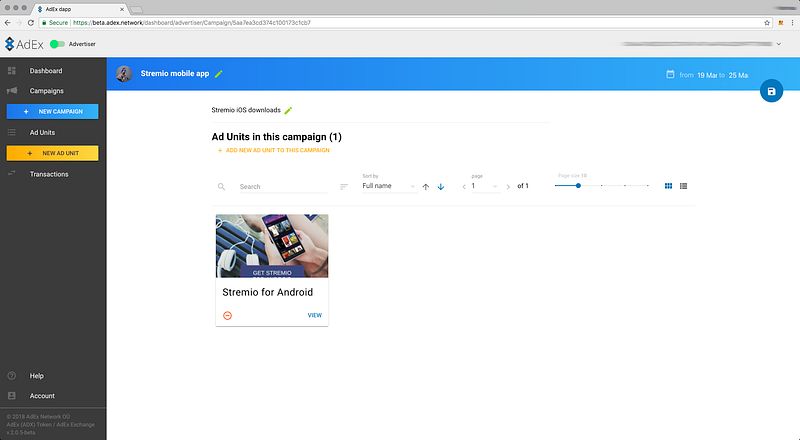The image size is (800, 440).
Task: Bookmark page with star icon
Action: coord(767,22)
